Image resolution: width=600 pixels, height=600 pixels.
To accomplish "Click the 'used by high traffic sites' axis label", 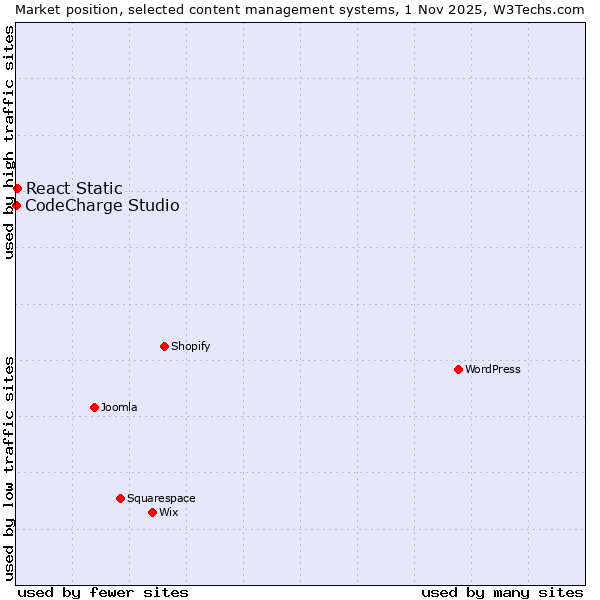I will pyautogui.click(x=9, y=142).
